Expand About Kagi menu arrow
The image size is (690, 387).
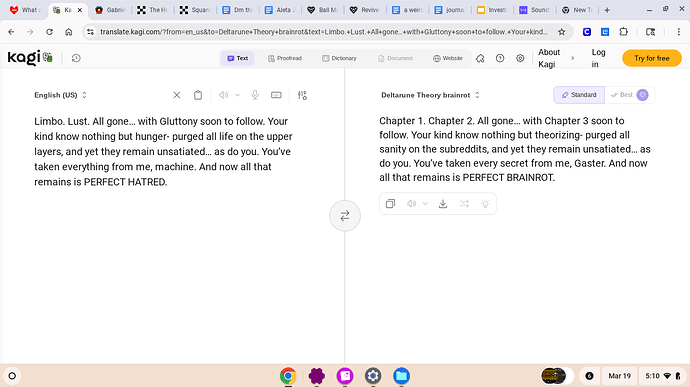tap(573, 58)
